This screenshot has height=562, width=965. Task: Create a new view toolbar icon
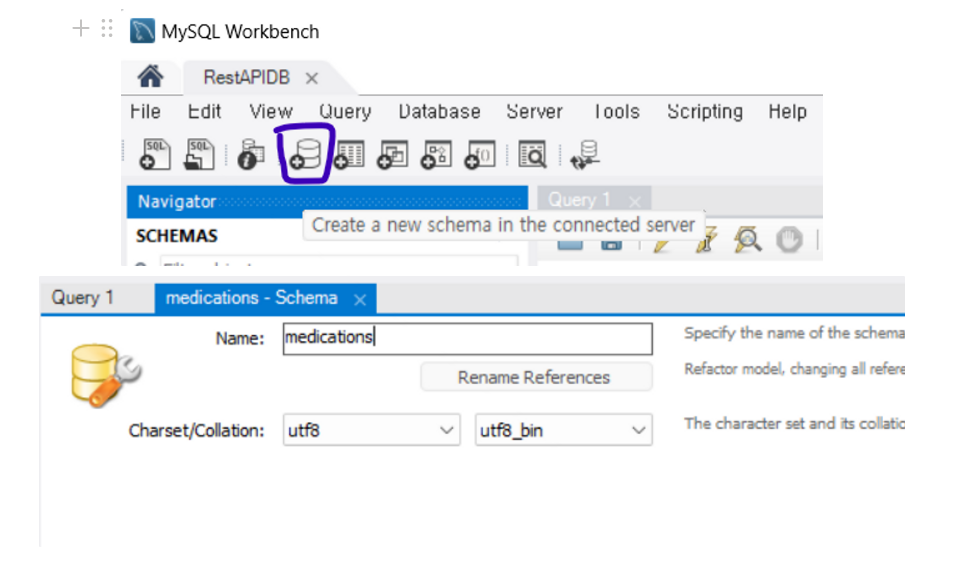click(393, 154)
